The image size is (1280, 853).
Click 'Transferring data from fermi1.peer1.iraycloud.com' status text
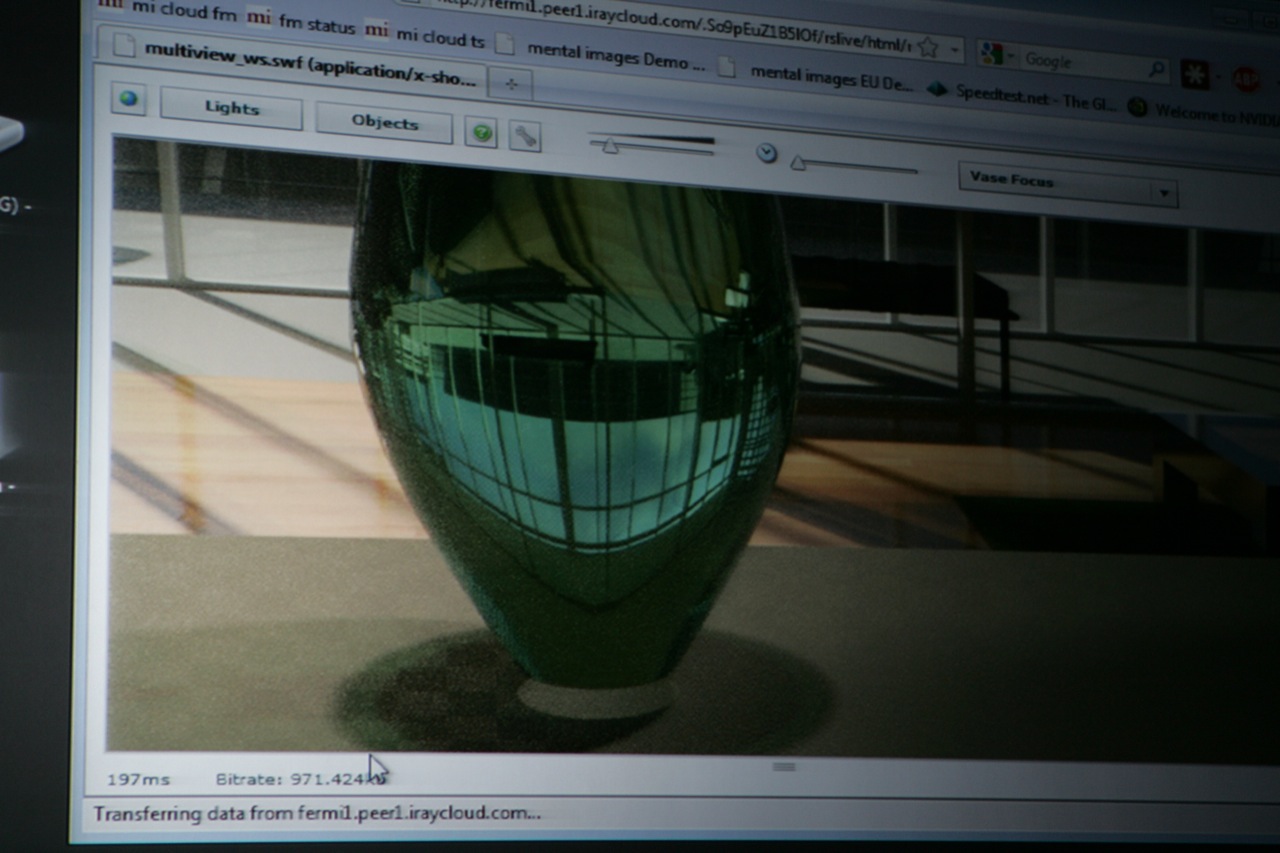point(317,813)
